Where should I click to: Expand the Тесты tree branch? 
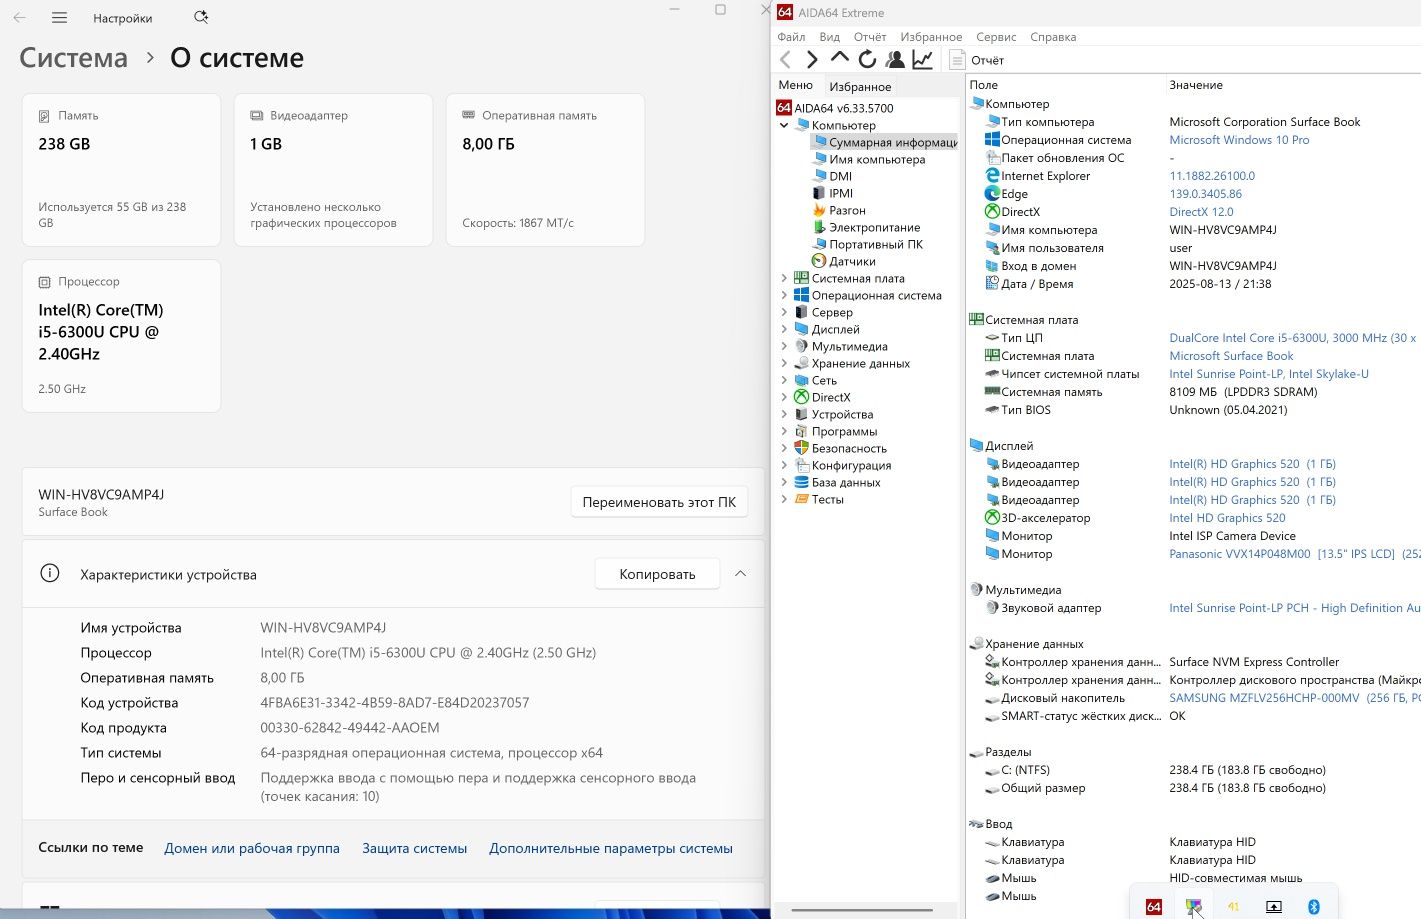pos(784,499)
